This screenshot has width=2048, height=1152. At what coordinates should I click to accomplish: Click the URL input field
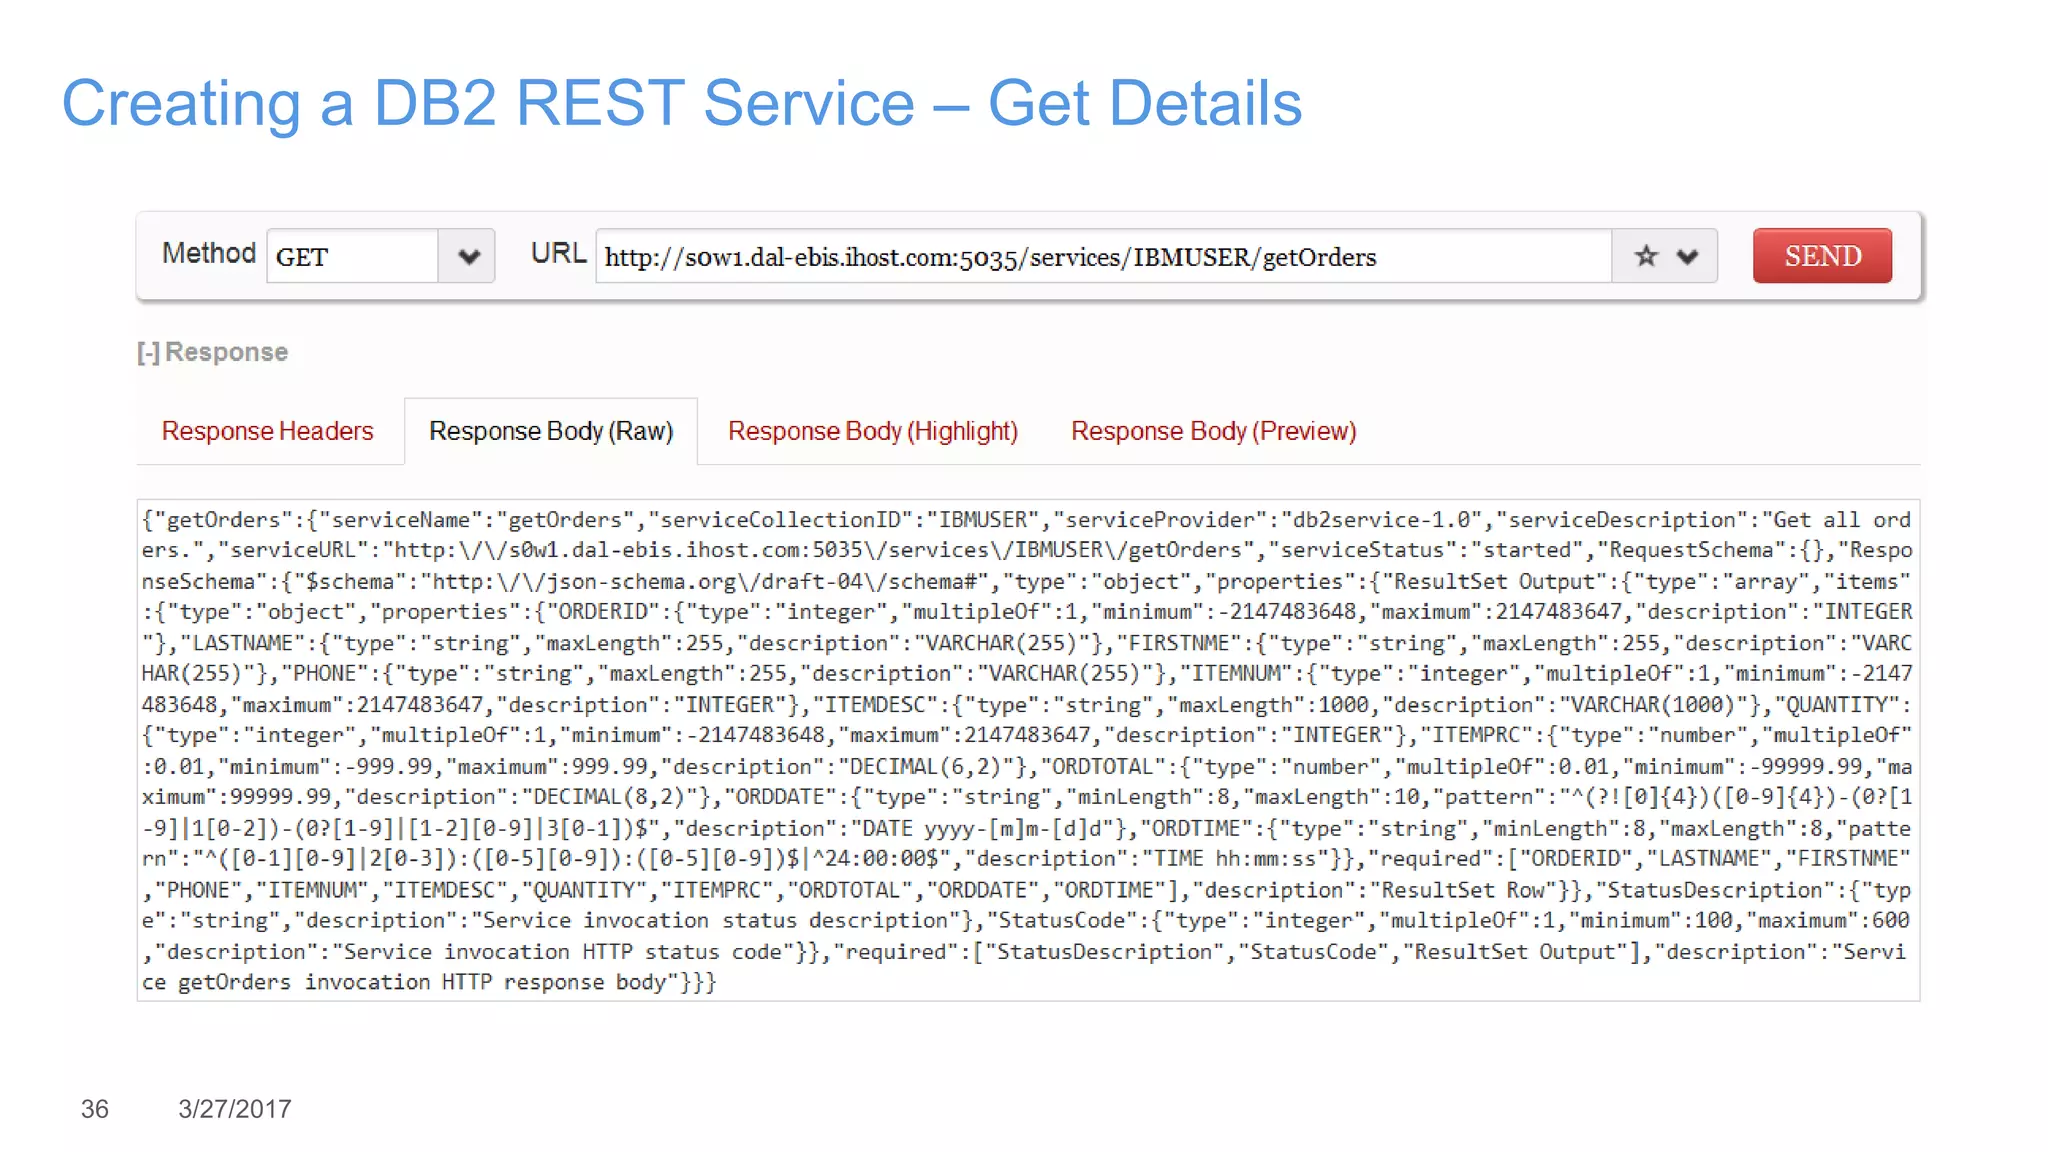pyautogui.click(x=1103, y=256)
